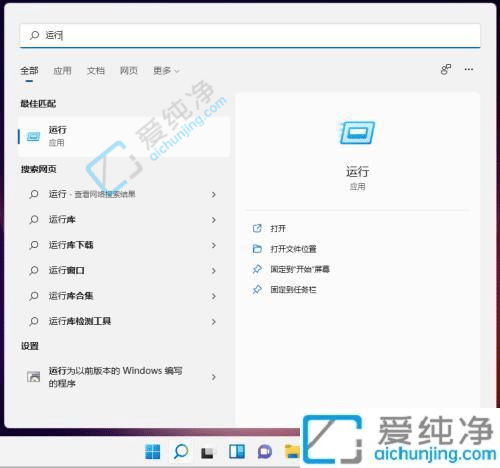500x468 pixels.
Task: Switch to the 网页 tab
Action: pos(129,71)
